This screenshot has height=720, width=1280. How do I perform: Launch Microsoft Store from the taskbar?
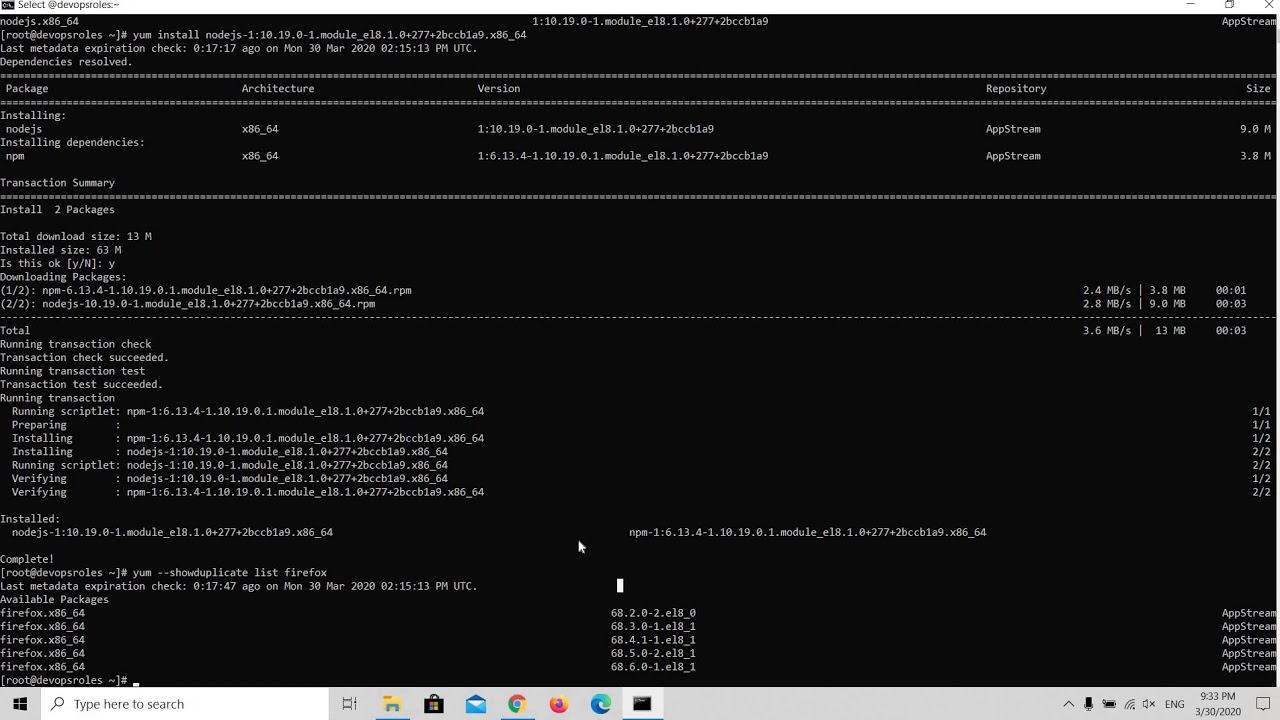click(434, 704)
